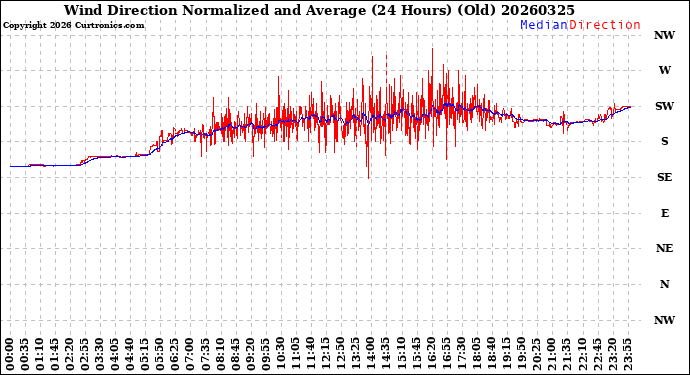Click the 23:55 time label

pyautogui.click(x=628, y=354)
